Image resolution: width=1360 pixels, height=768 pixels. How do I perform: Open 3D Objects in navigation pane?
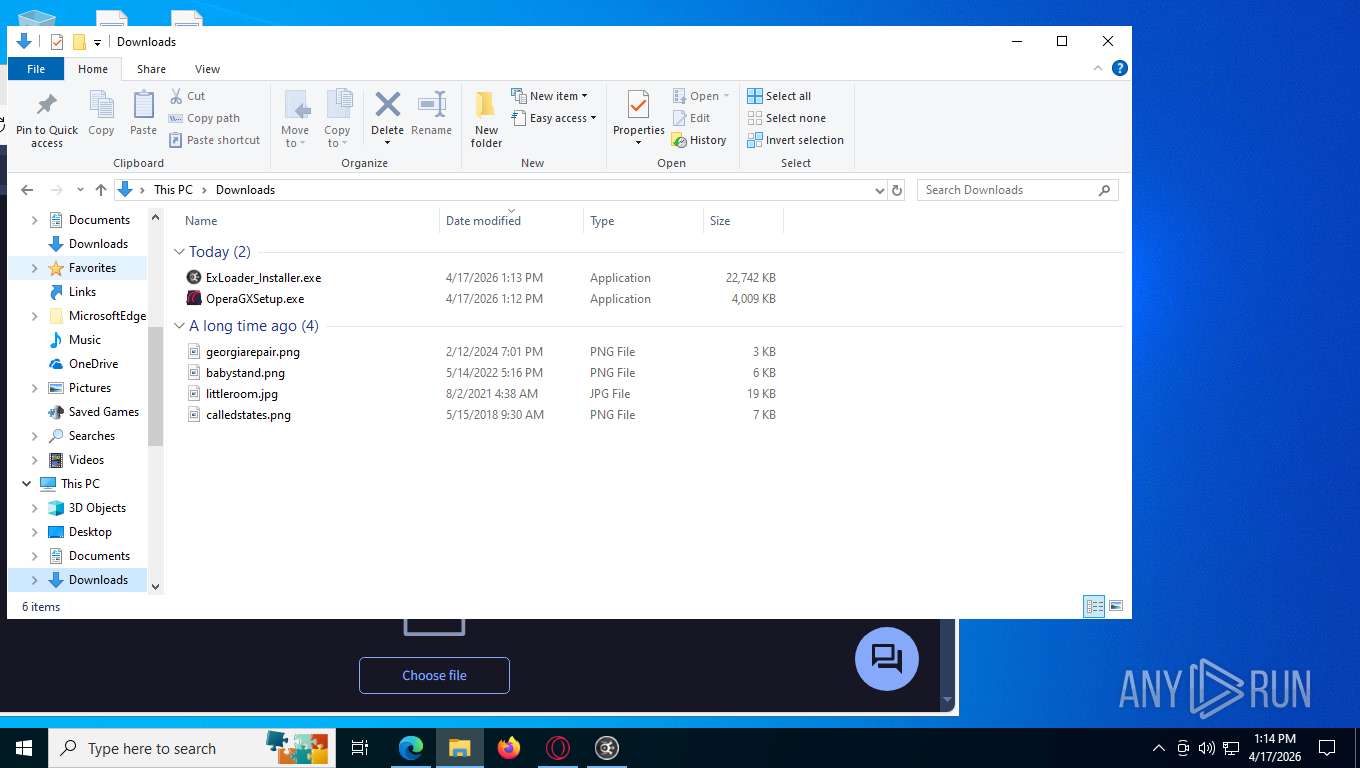point(97,508)
